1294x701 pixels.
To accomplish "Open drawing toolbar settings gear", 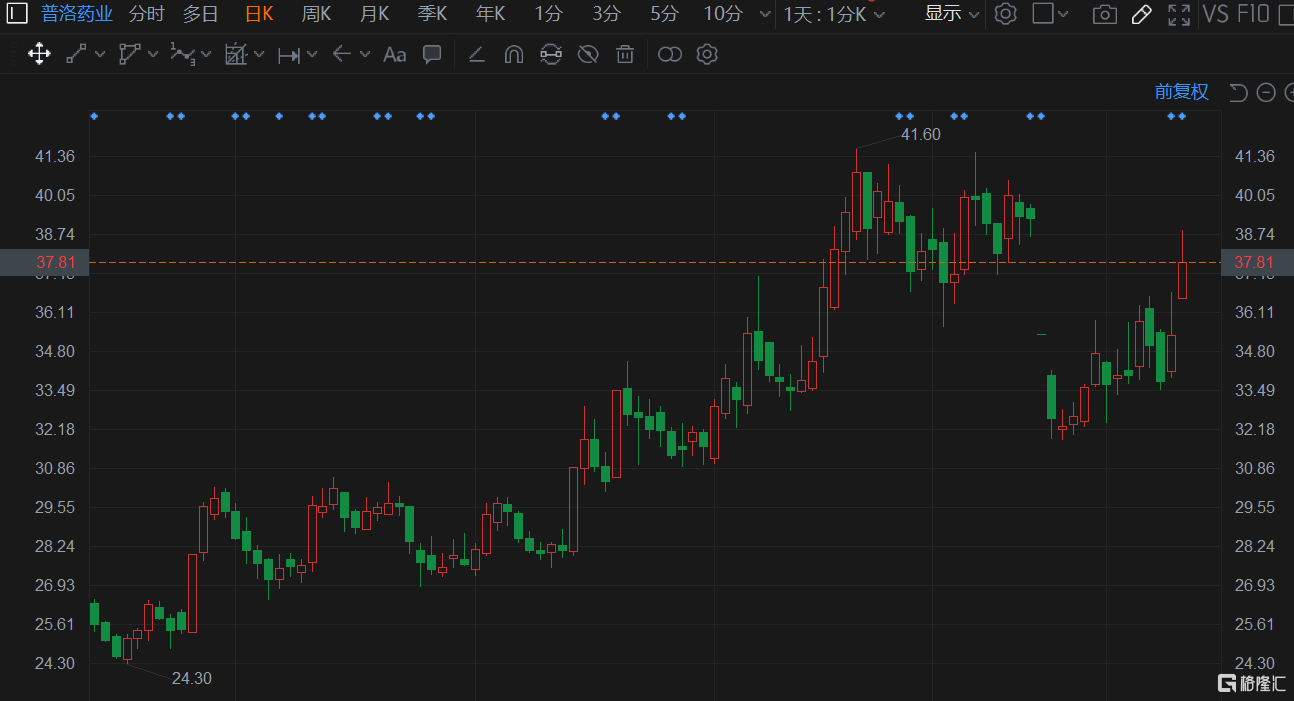I will click(x=707, y=54).
